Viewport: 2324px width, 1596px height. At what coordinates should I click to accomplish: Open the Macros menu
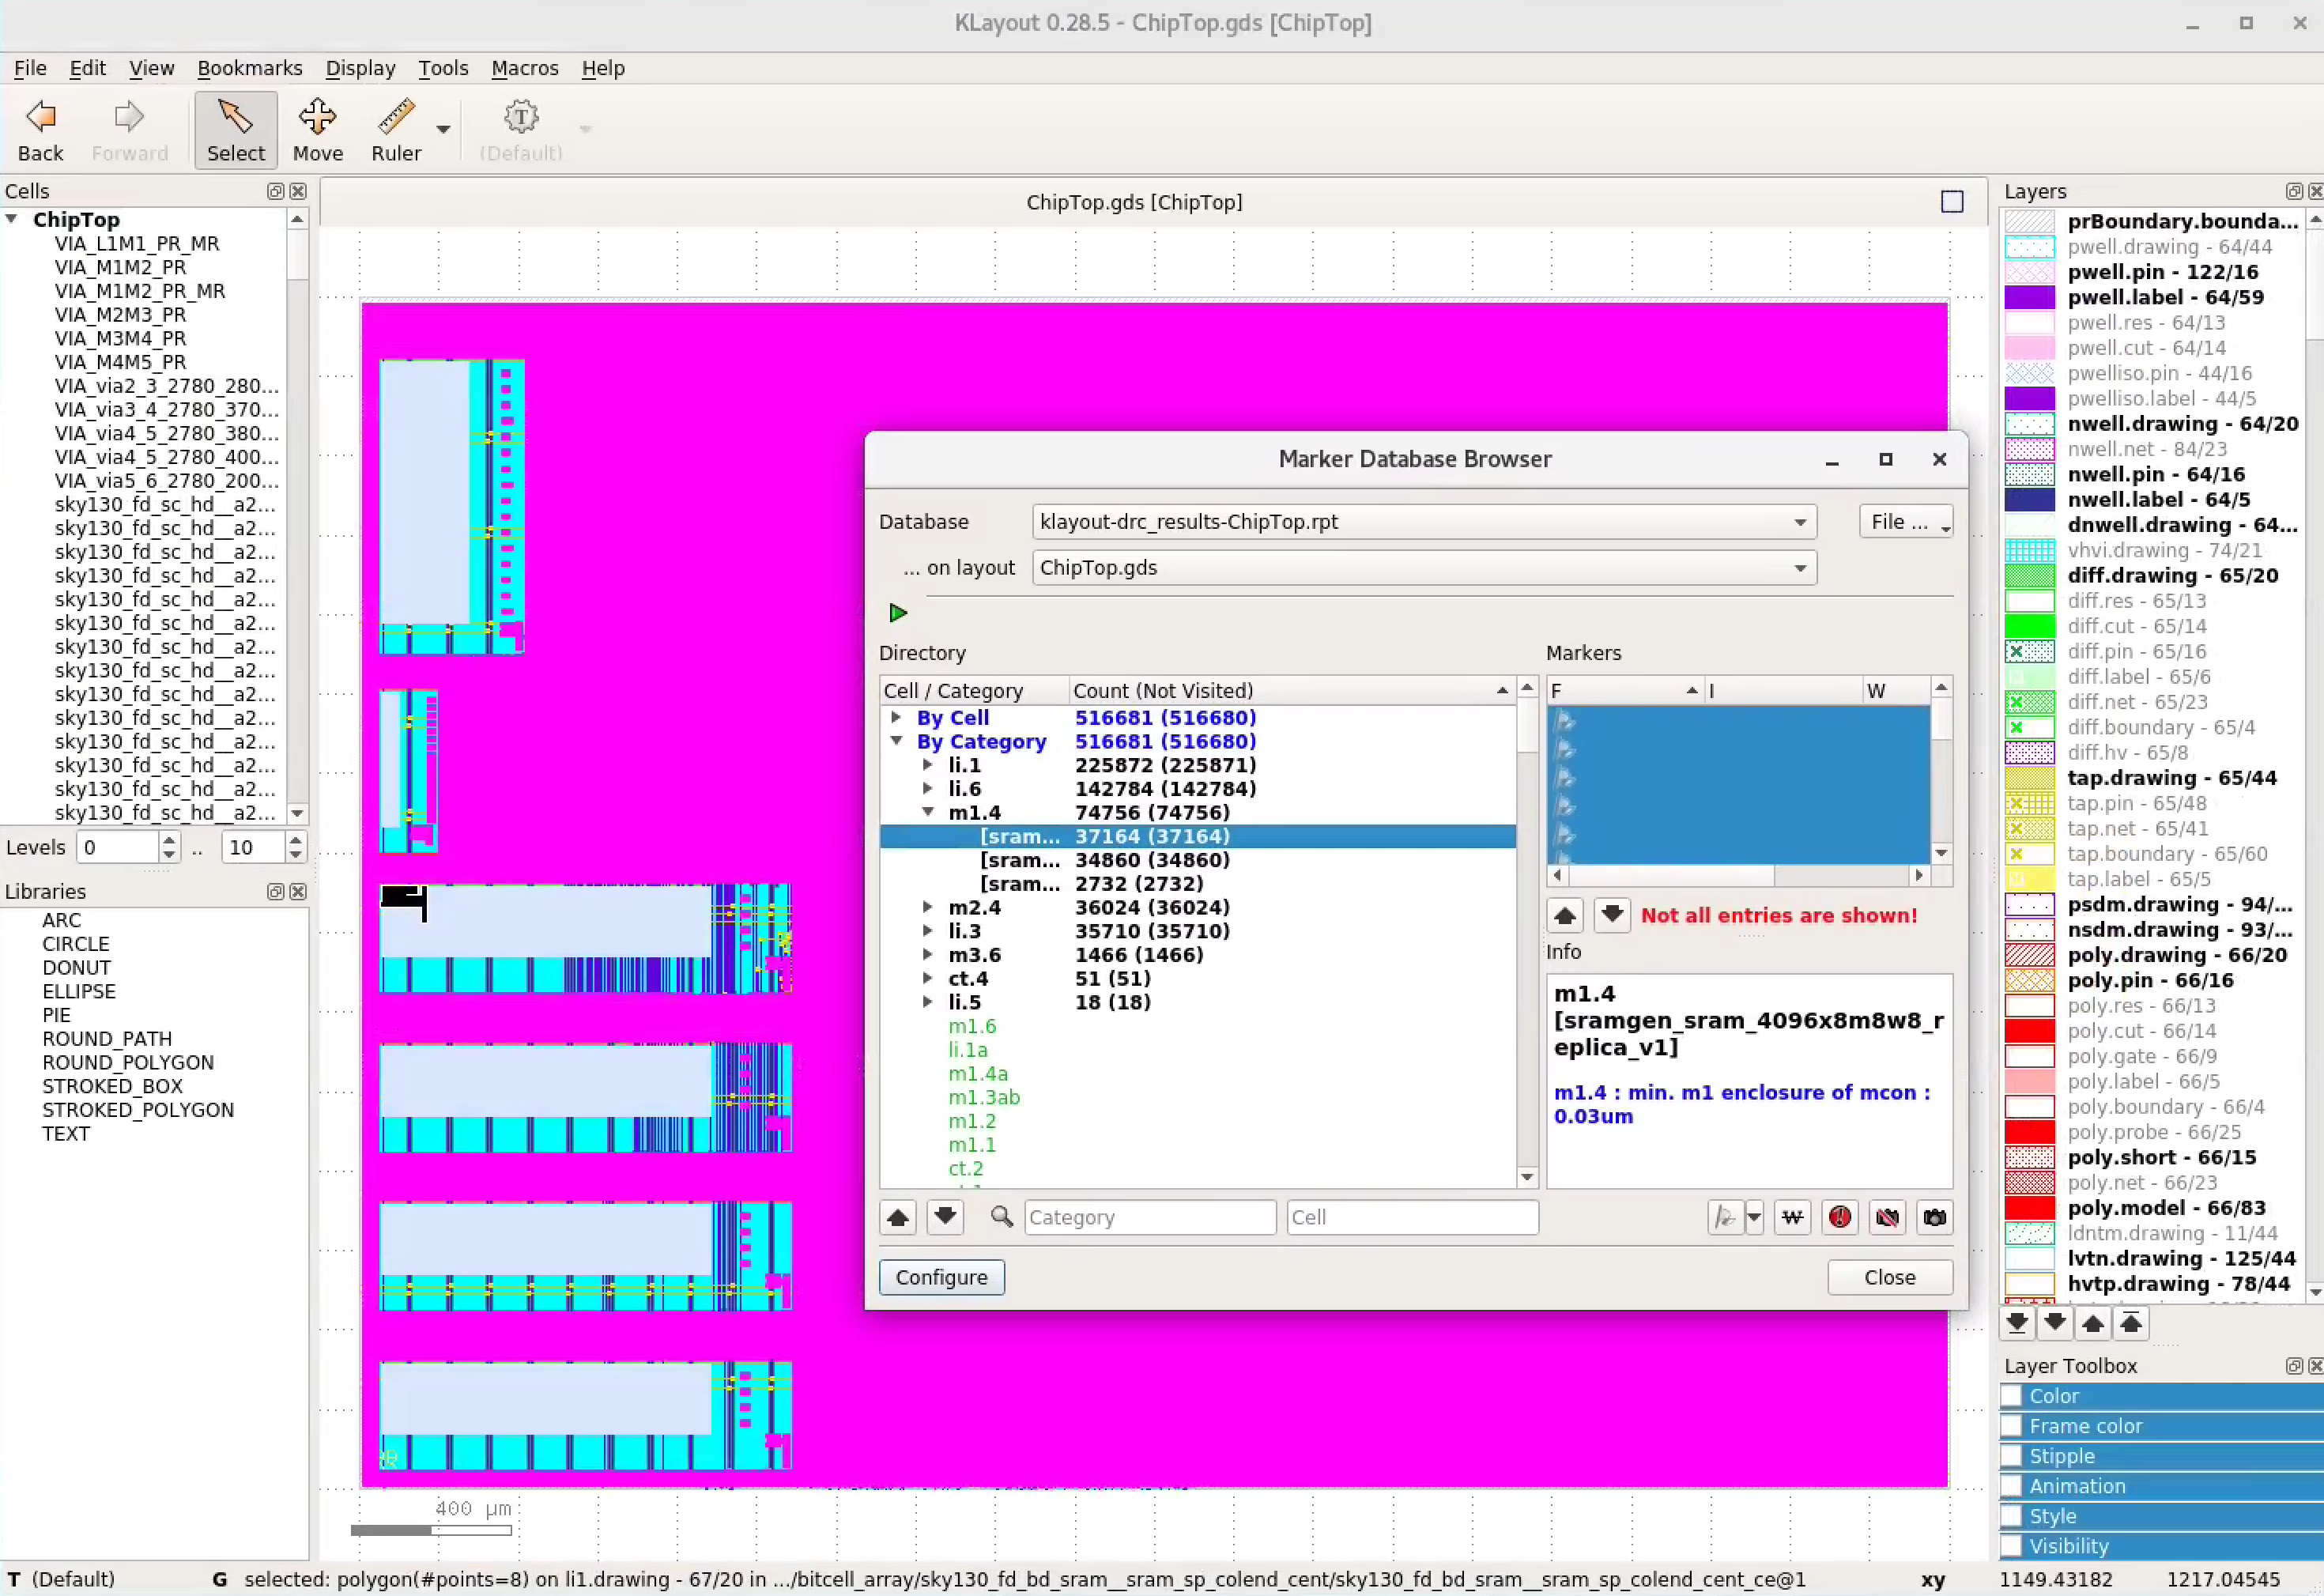525,68
